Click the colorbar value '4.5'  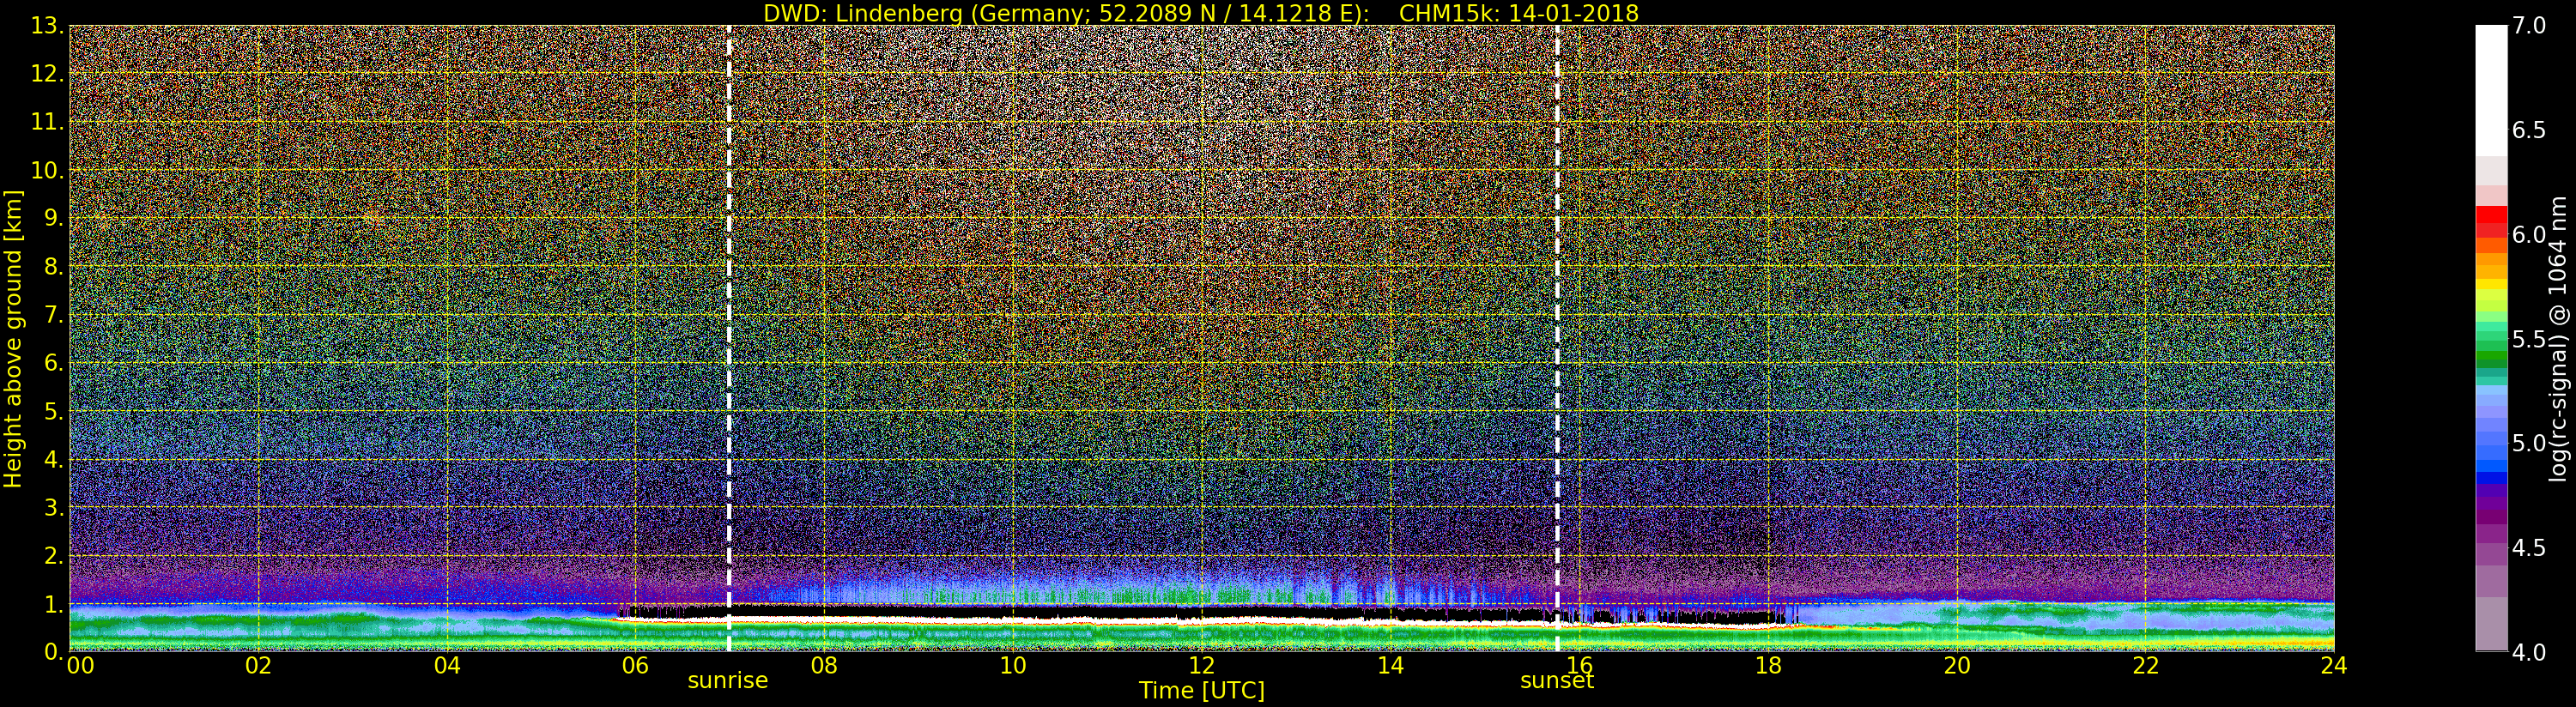(x=2529, y=547)
